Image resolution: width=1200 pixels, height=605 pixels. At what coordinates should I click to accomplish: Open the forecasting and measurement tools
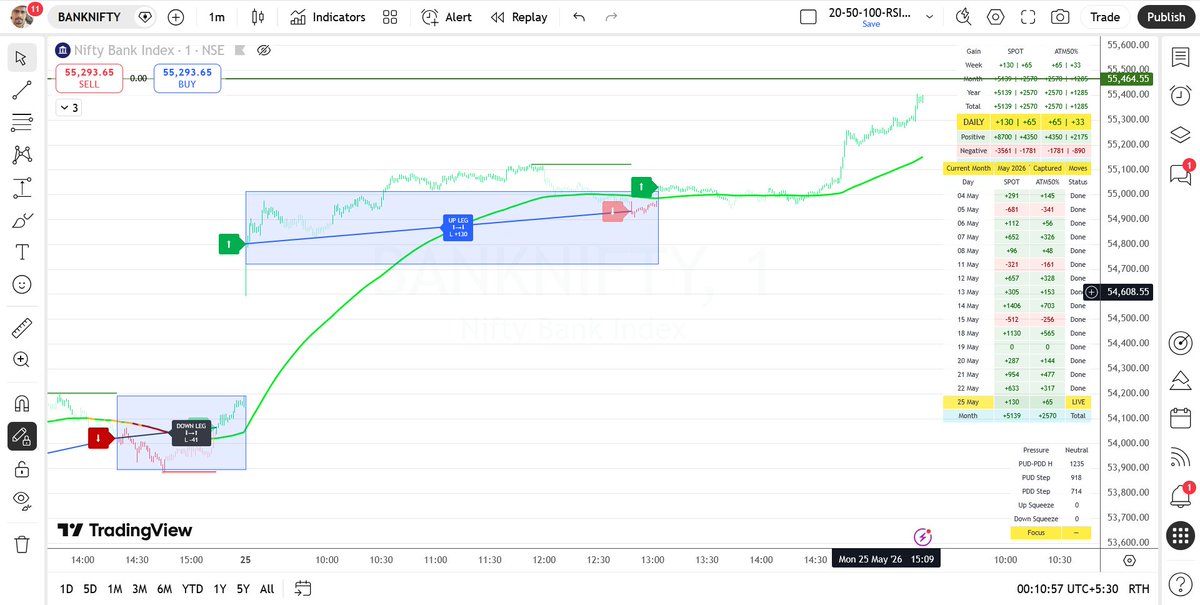[21, 187]
